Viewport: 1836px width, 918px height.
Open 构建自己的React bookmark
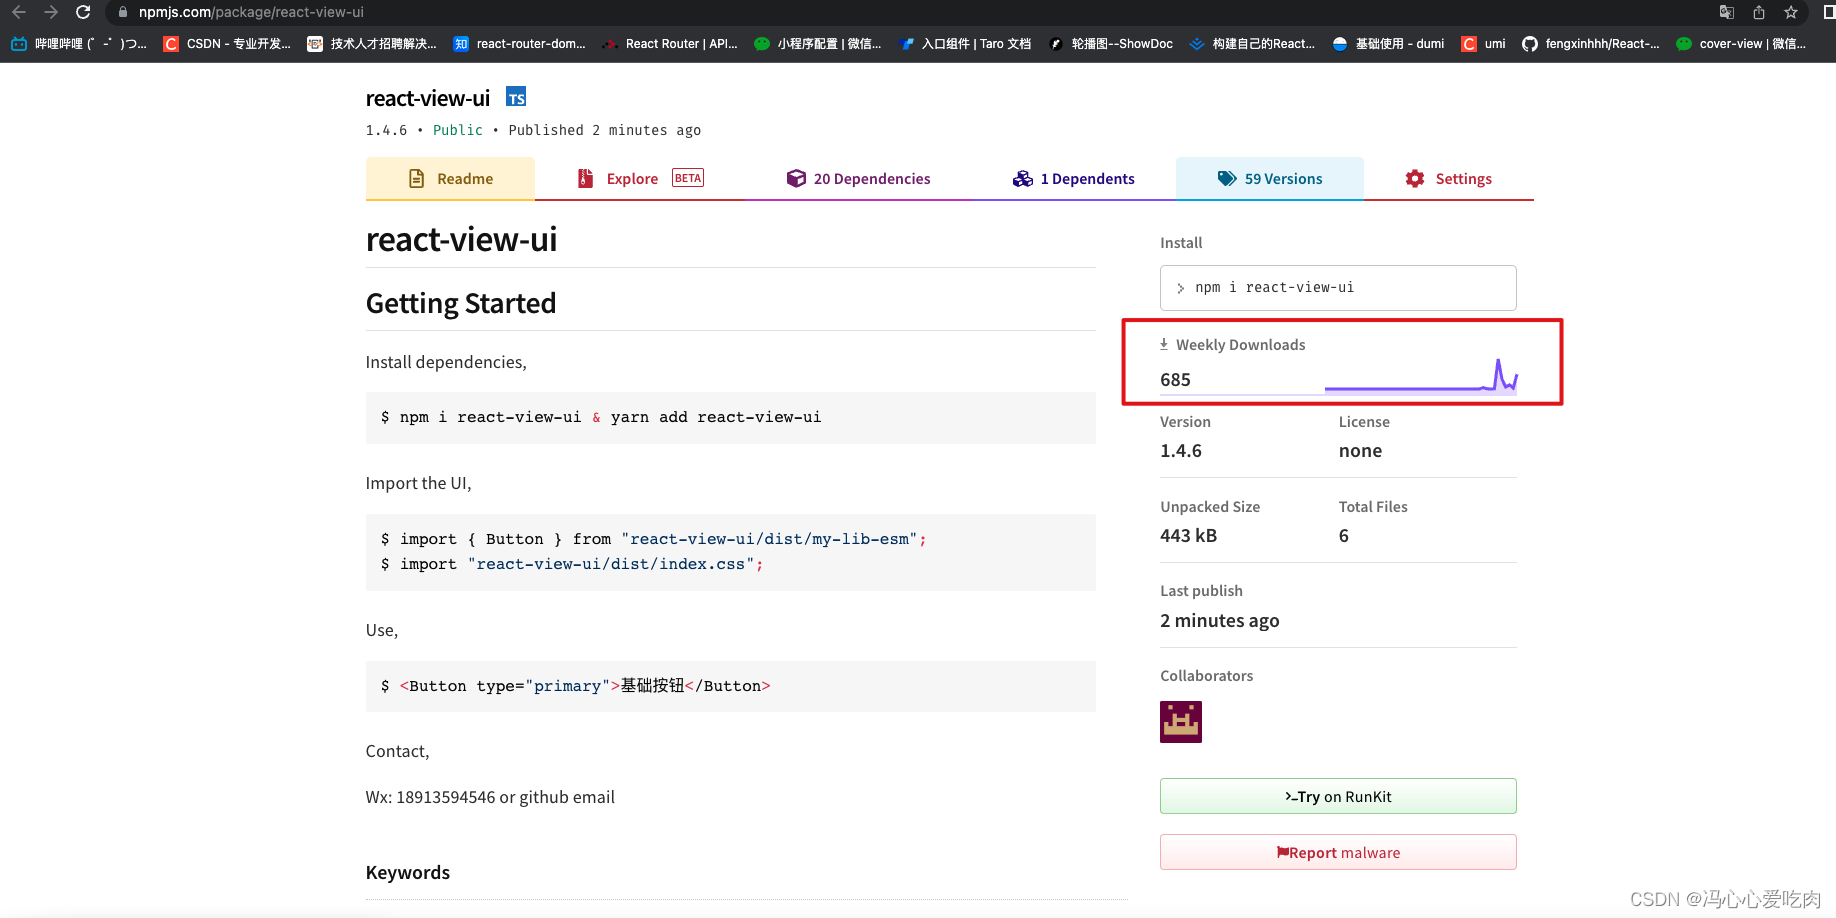pos(1252,44)
